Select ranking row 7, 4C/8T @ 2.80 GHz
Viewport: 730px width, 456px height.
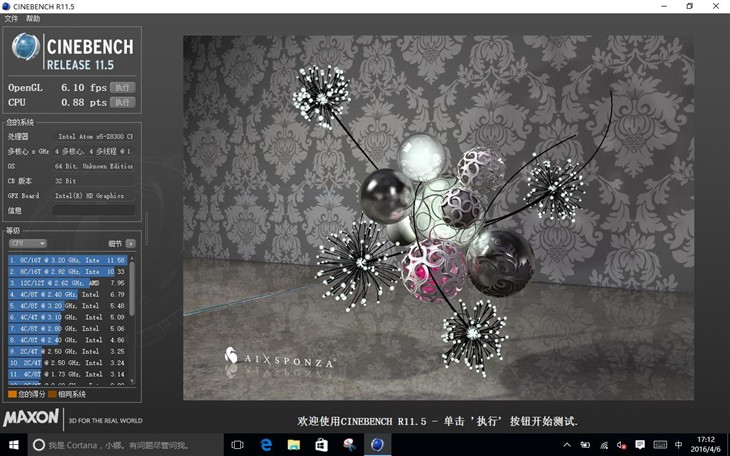click(68, 329)
